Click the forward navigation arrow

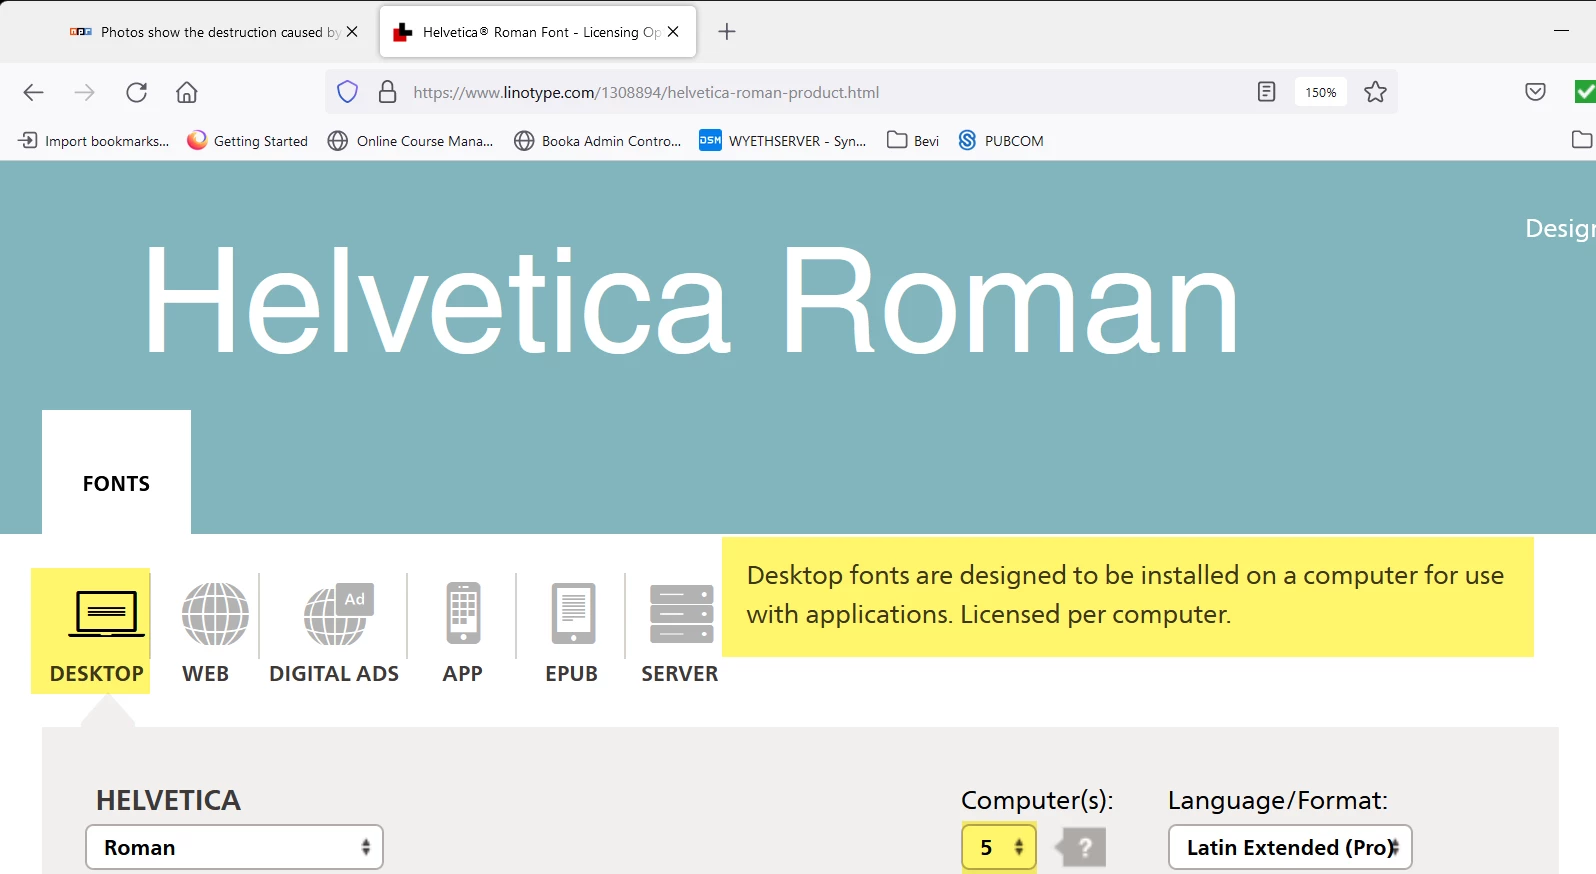click(85, 93)
